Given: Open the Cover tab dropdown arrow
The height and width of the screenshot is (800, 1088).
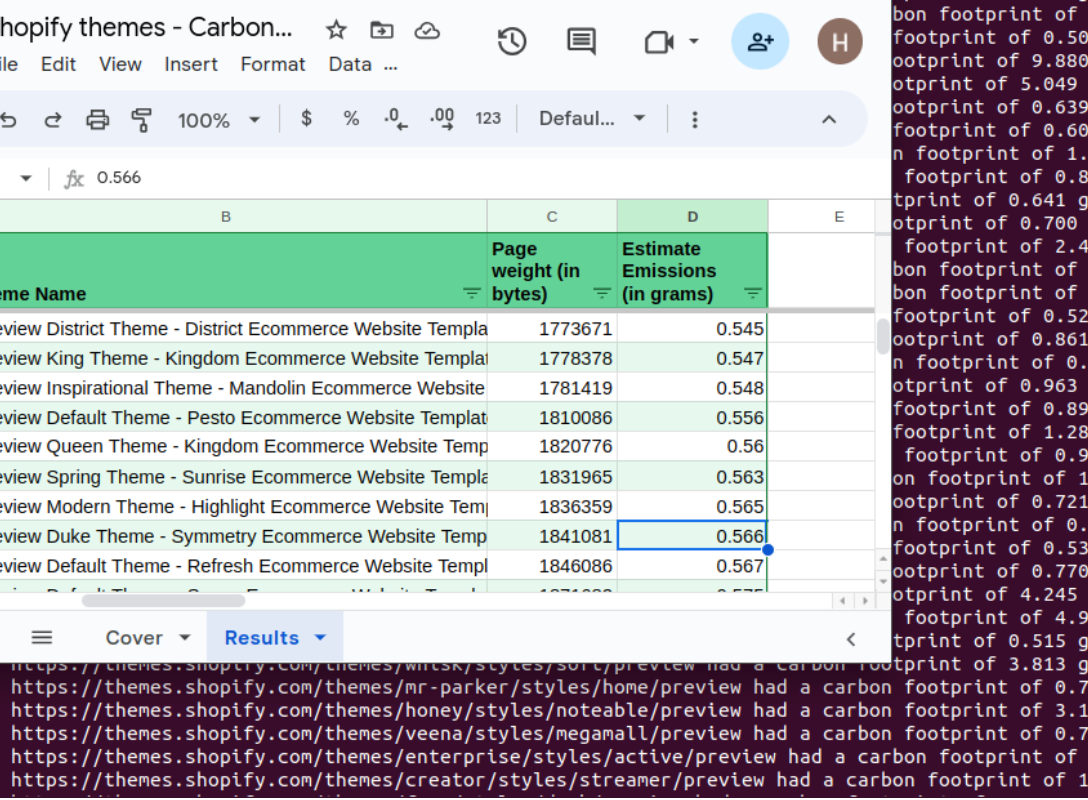Looking at the screenshot, I should (x=185, y=637).
